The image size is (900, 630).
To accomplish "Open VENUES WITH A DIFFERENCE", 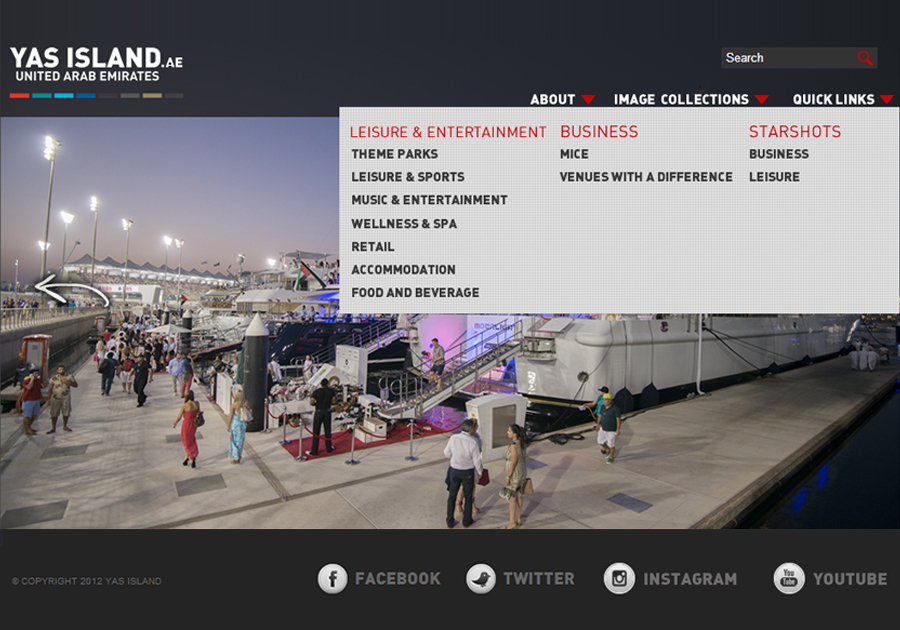I will [x=645, y=177].
